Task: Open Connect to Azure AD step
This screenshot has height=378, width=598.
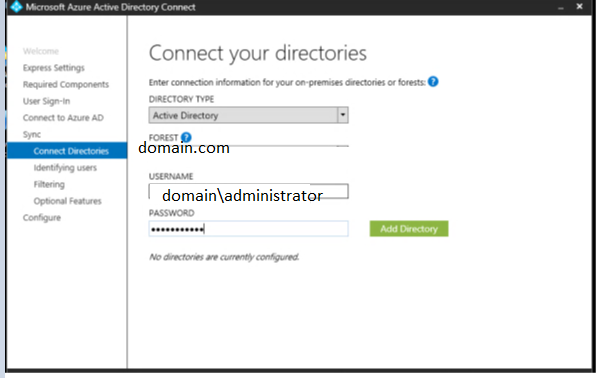Action: click(63, 117)
